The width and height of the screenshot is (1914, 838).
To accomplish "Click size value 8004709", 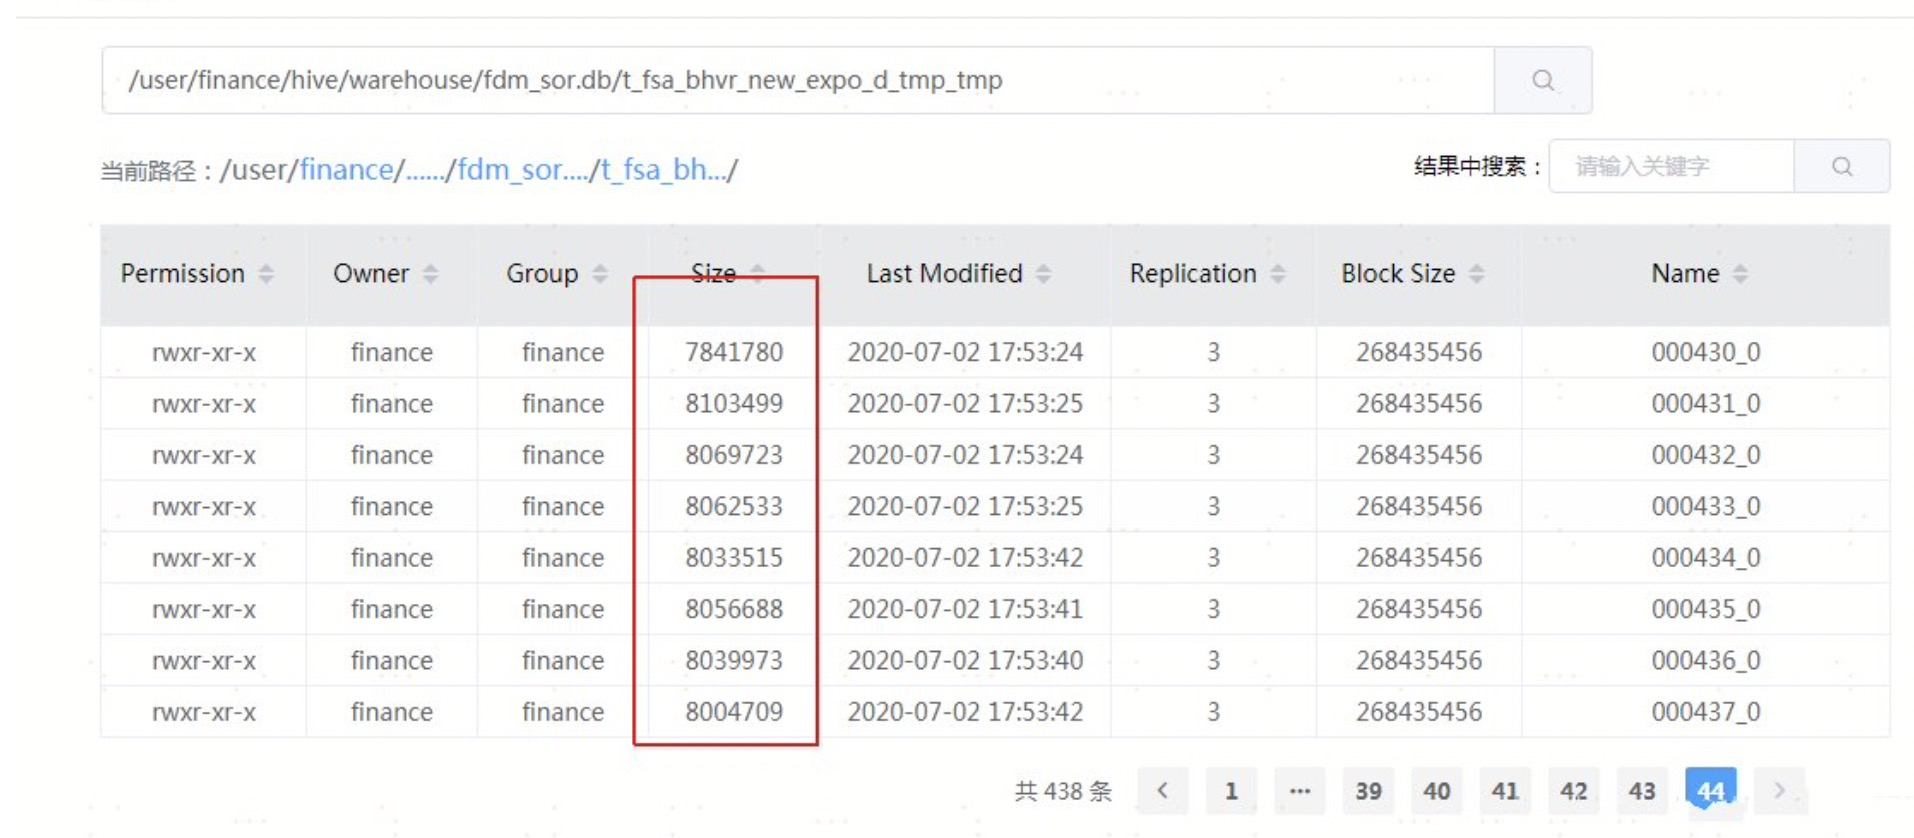I will point(734,712).
